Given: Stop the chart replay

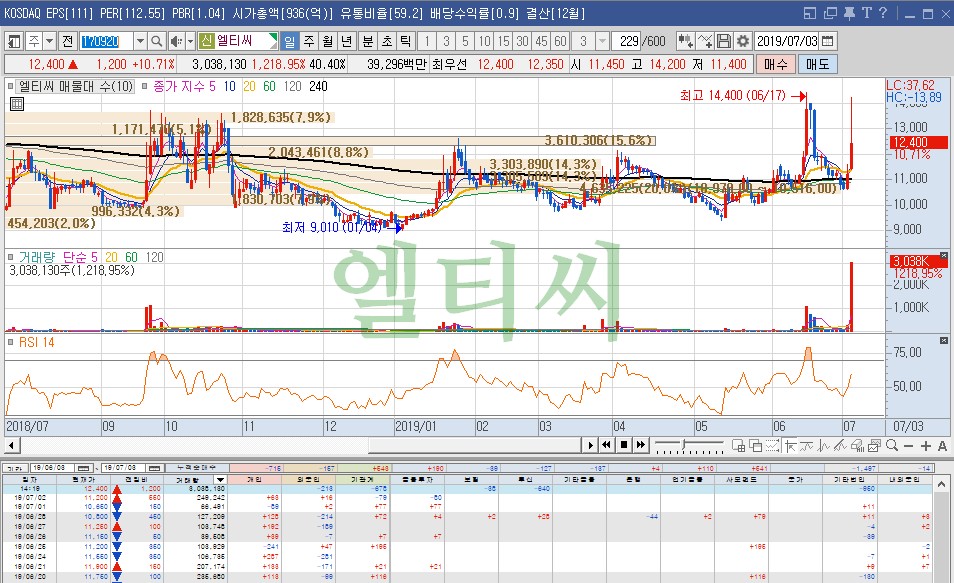Looking at the screenshot, I should point(624,445).
